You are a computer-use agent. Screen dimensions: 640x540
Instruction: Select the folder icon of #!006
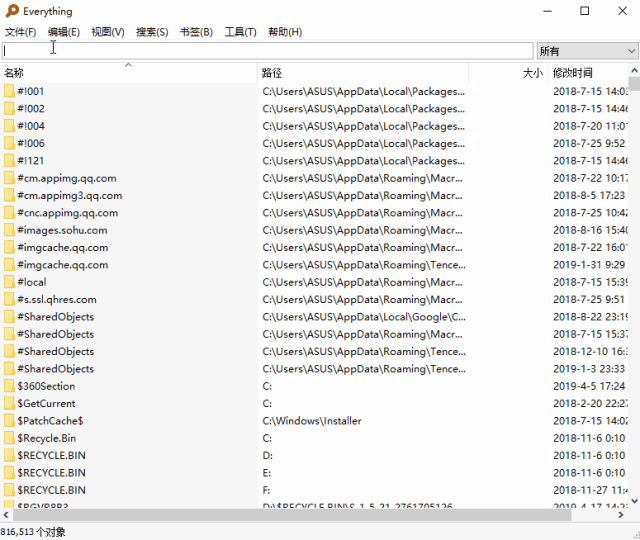[9, 143]
